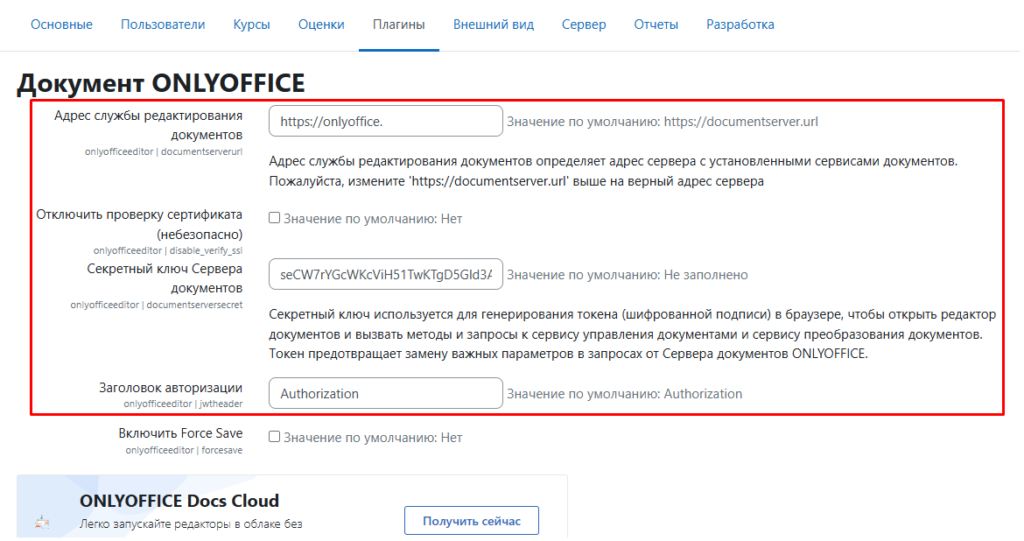Image resolution: width=1024 pixels, height=541 pixels.
Task: Click the onlyofficeeditor | jwtheader text
Action: pyautogui.click(x=183, y=404)
